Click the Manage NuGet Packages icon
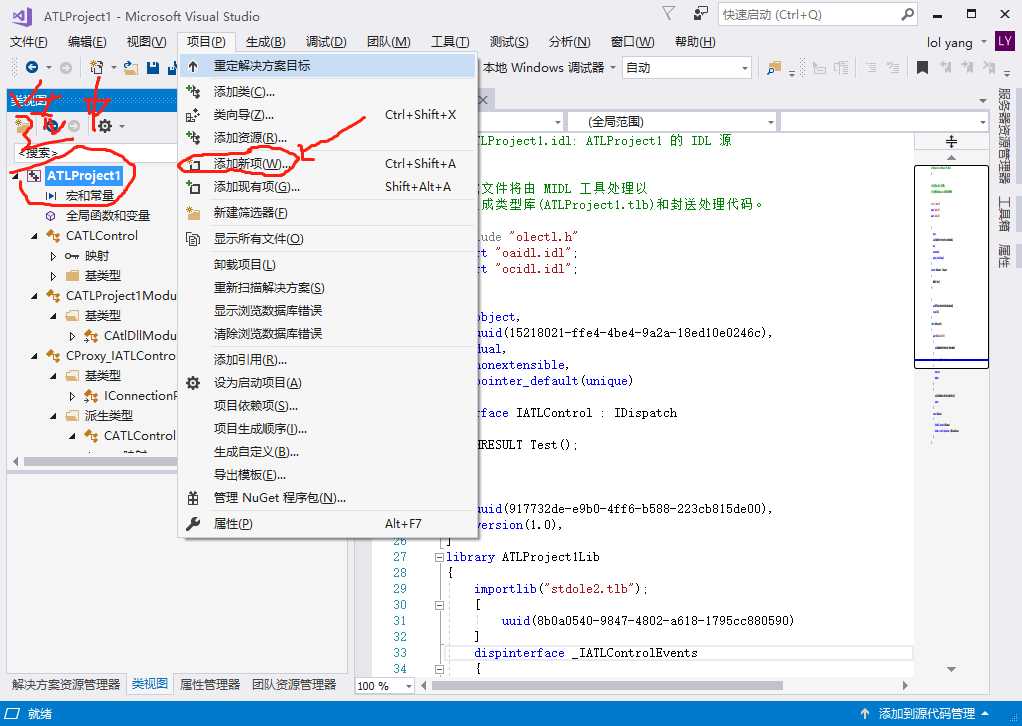1022x726 pixels. [193, 498]
